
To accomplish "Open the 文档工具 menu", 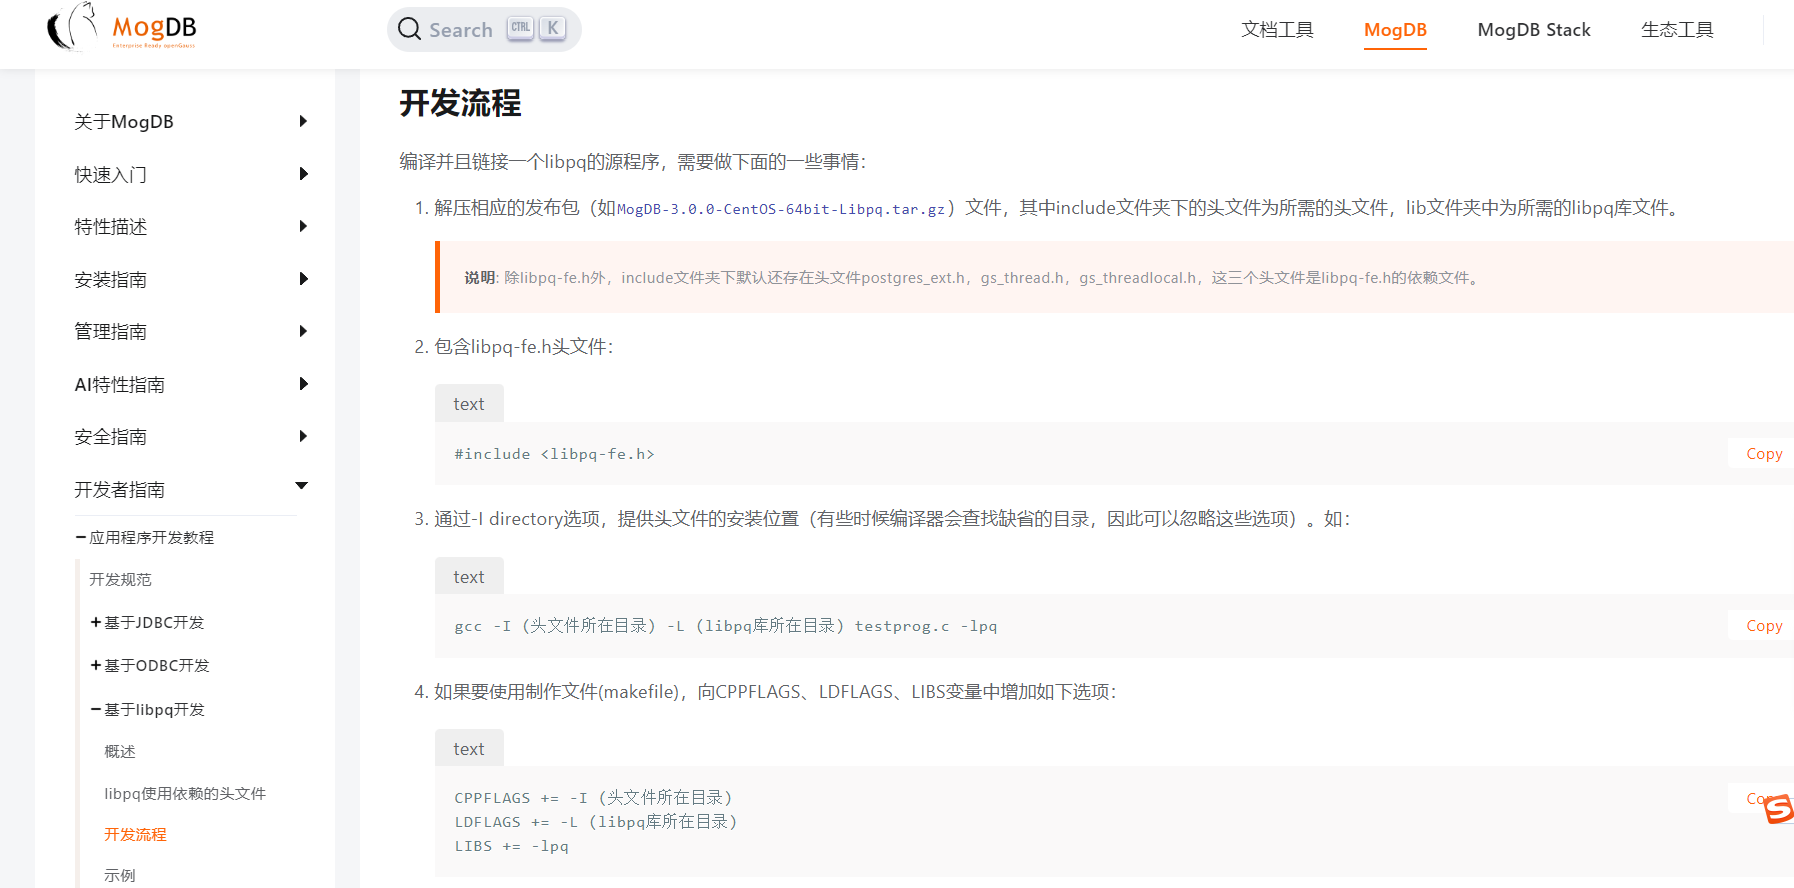I will click(x=1277, y=30).
